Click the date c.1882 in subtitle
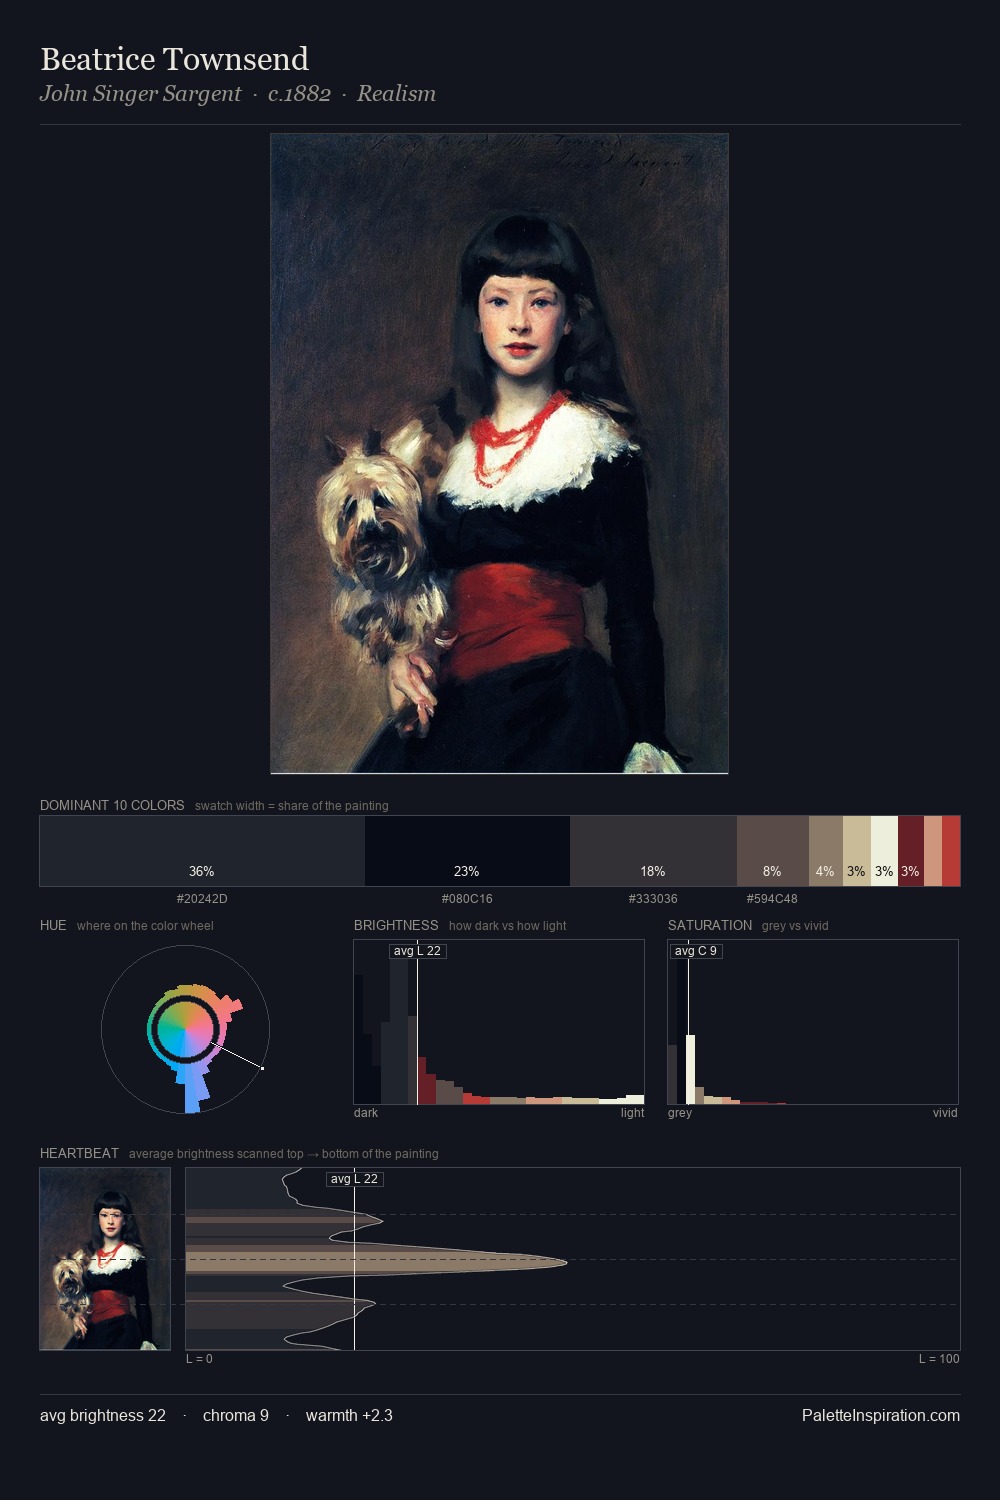 click(x=299, y=94)
